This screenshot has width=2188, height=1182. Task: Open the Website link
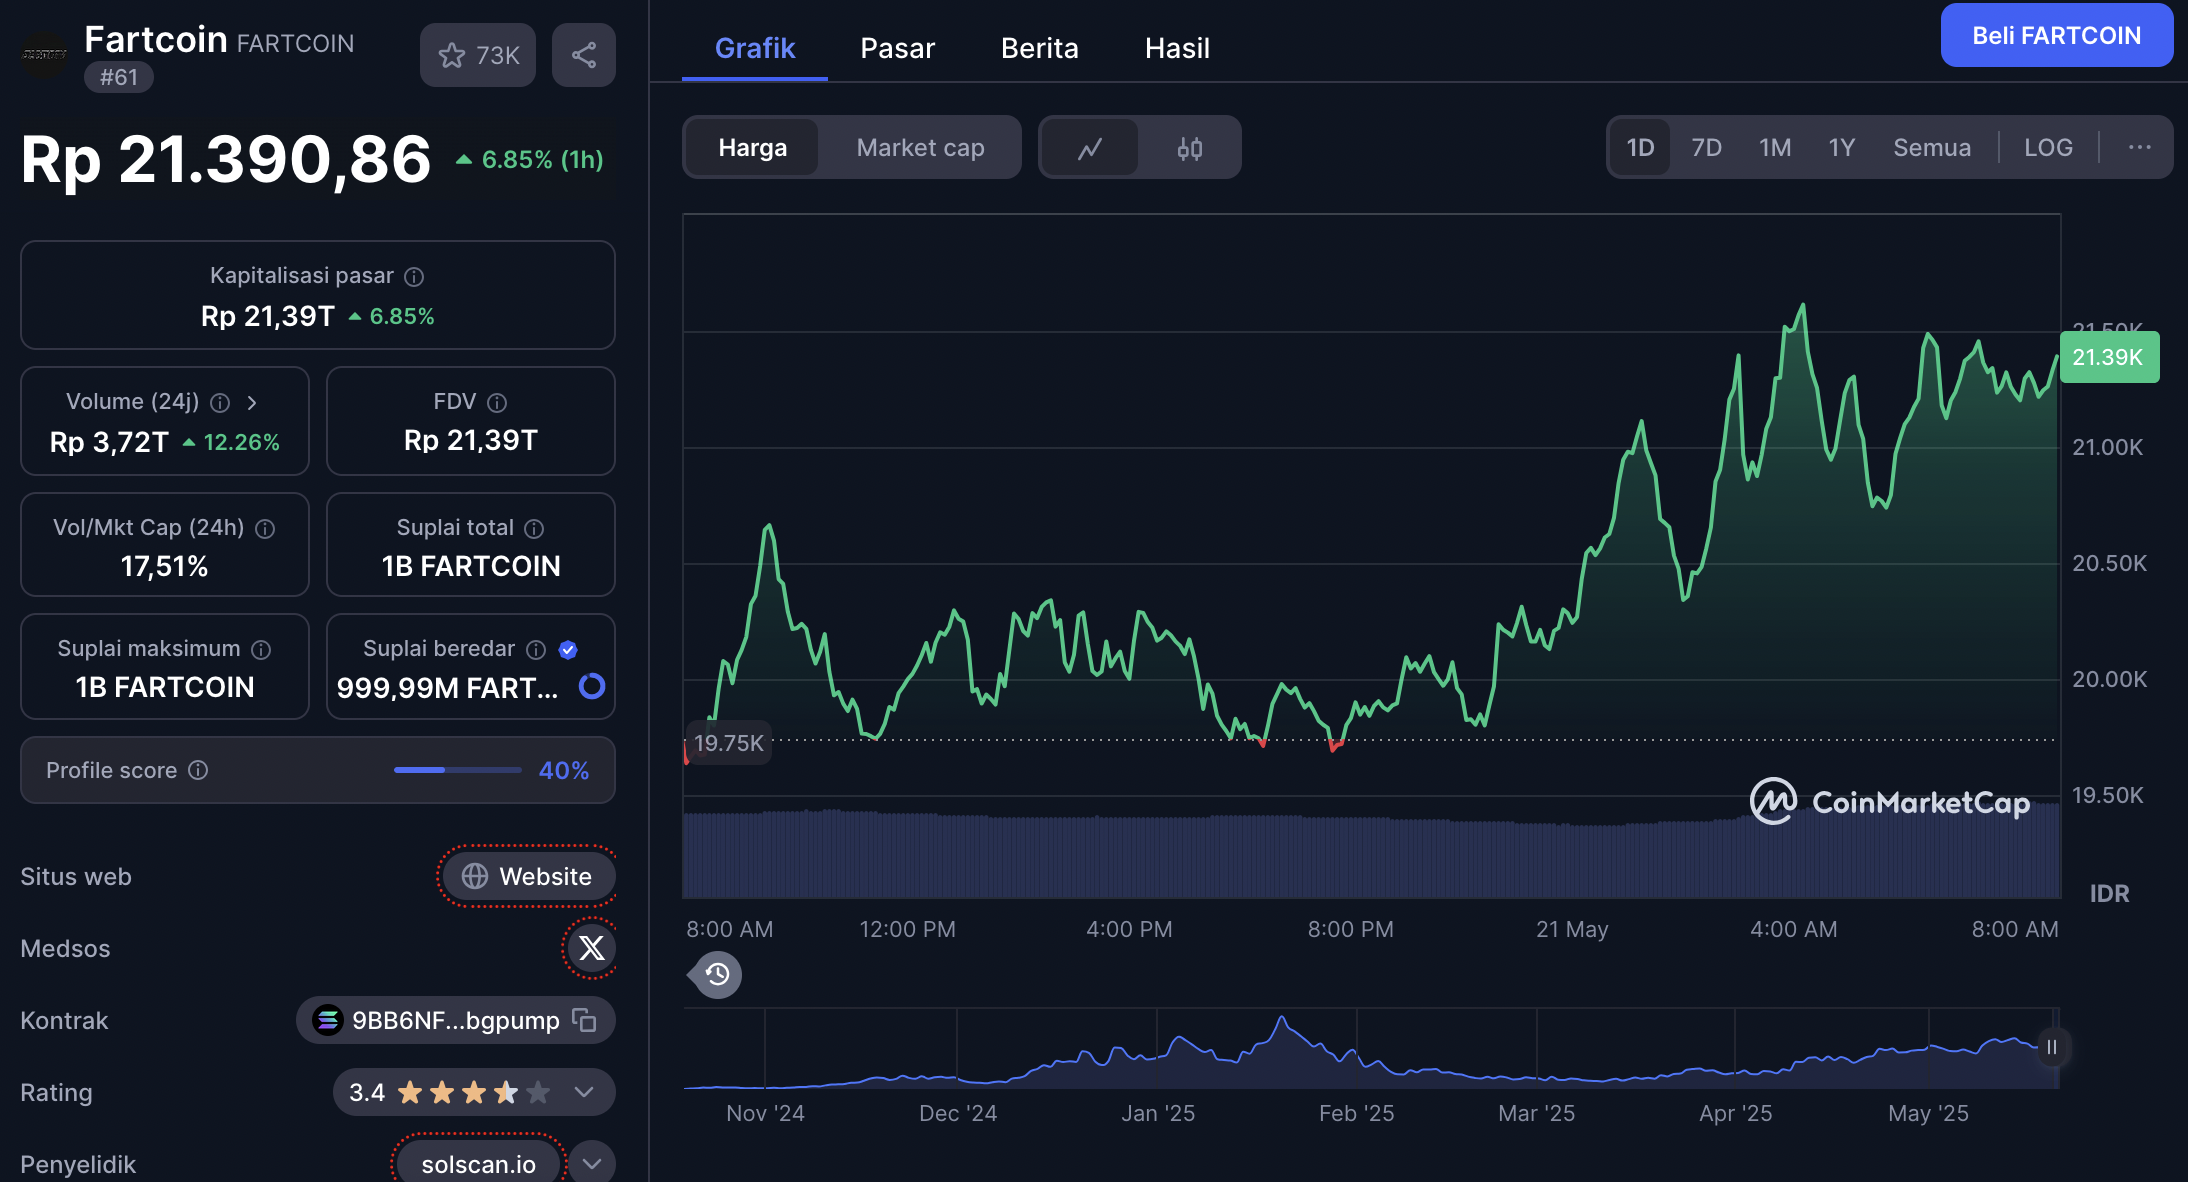click(x=528, y=876)
